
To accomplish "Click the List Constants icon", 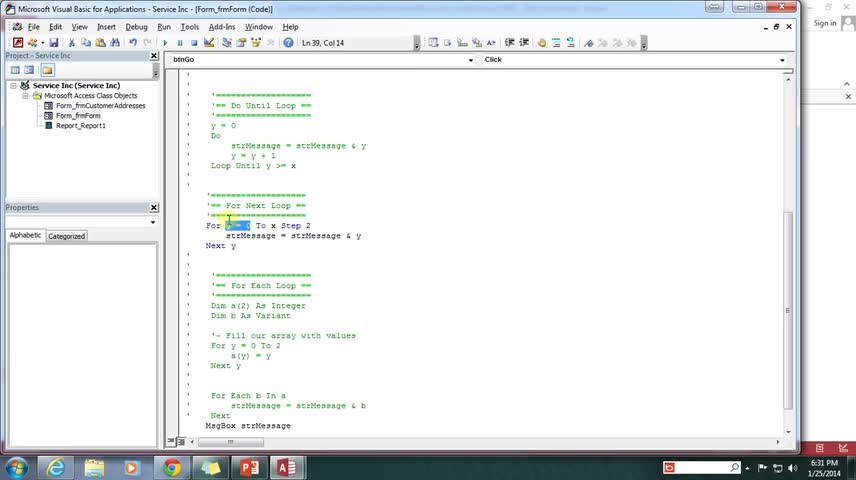I will tap(448, 43).
